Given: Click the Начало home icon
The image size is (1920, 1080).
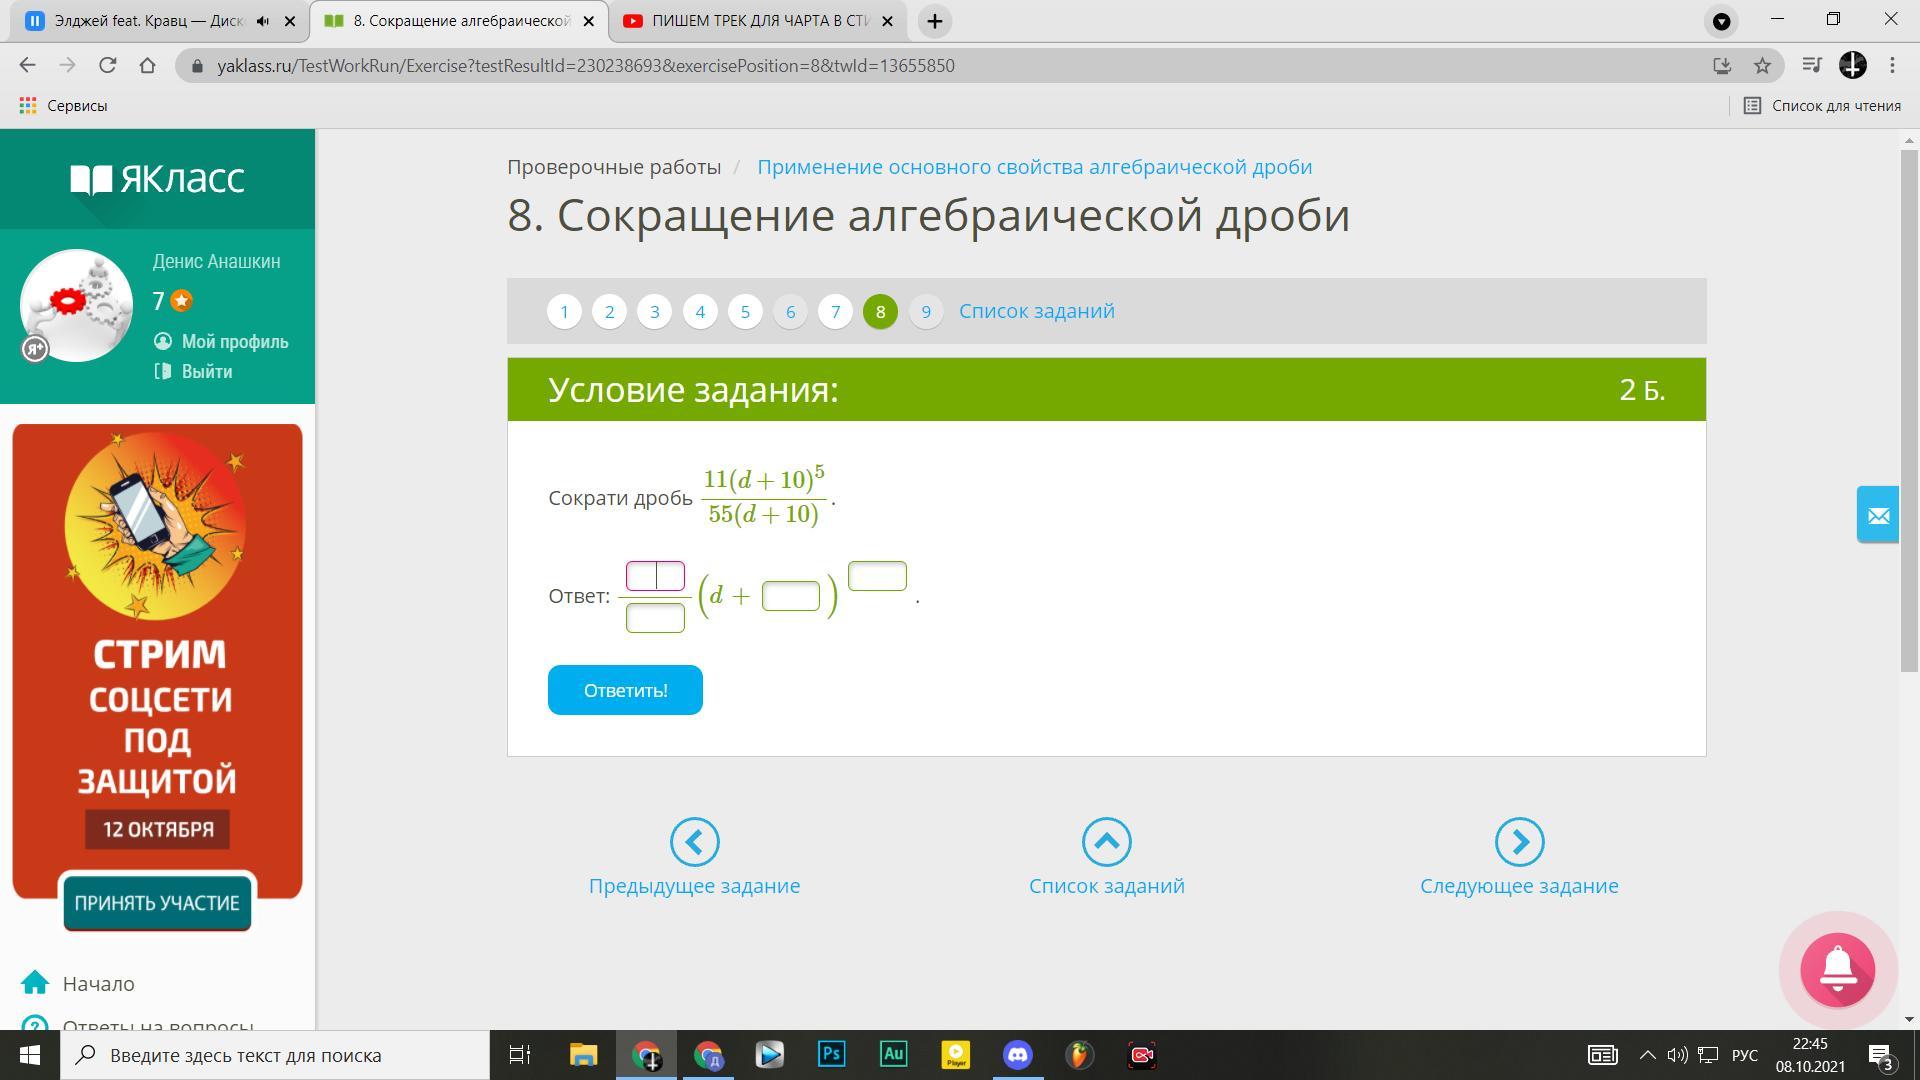Looking at the screenshot, I should tap(35, 983).
